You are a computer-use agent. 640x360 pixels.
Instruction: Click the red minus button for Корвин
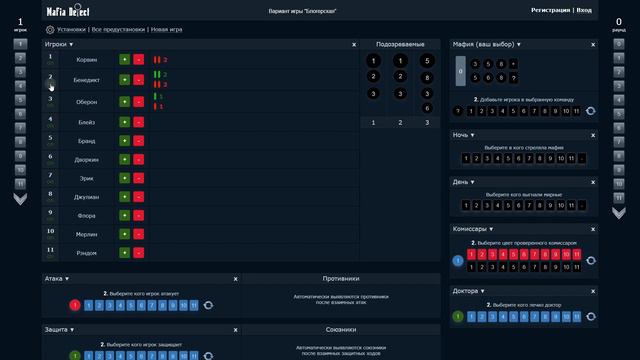tap(138, 60)
